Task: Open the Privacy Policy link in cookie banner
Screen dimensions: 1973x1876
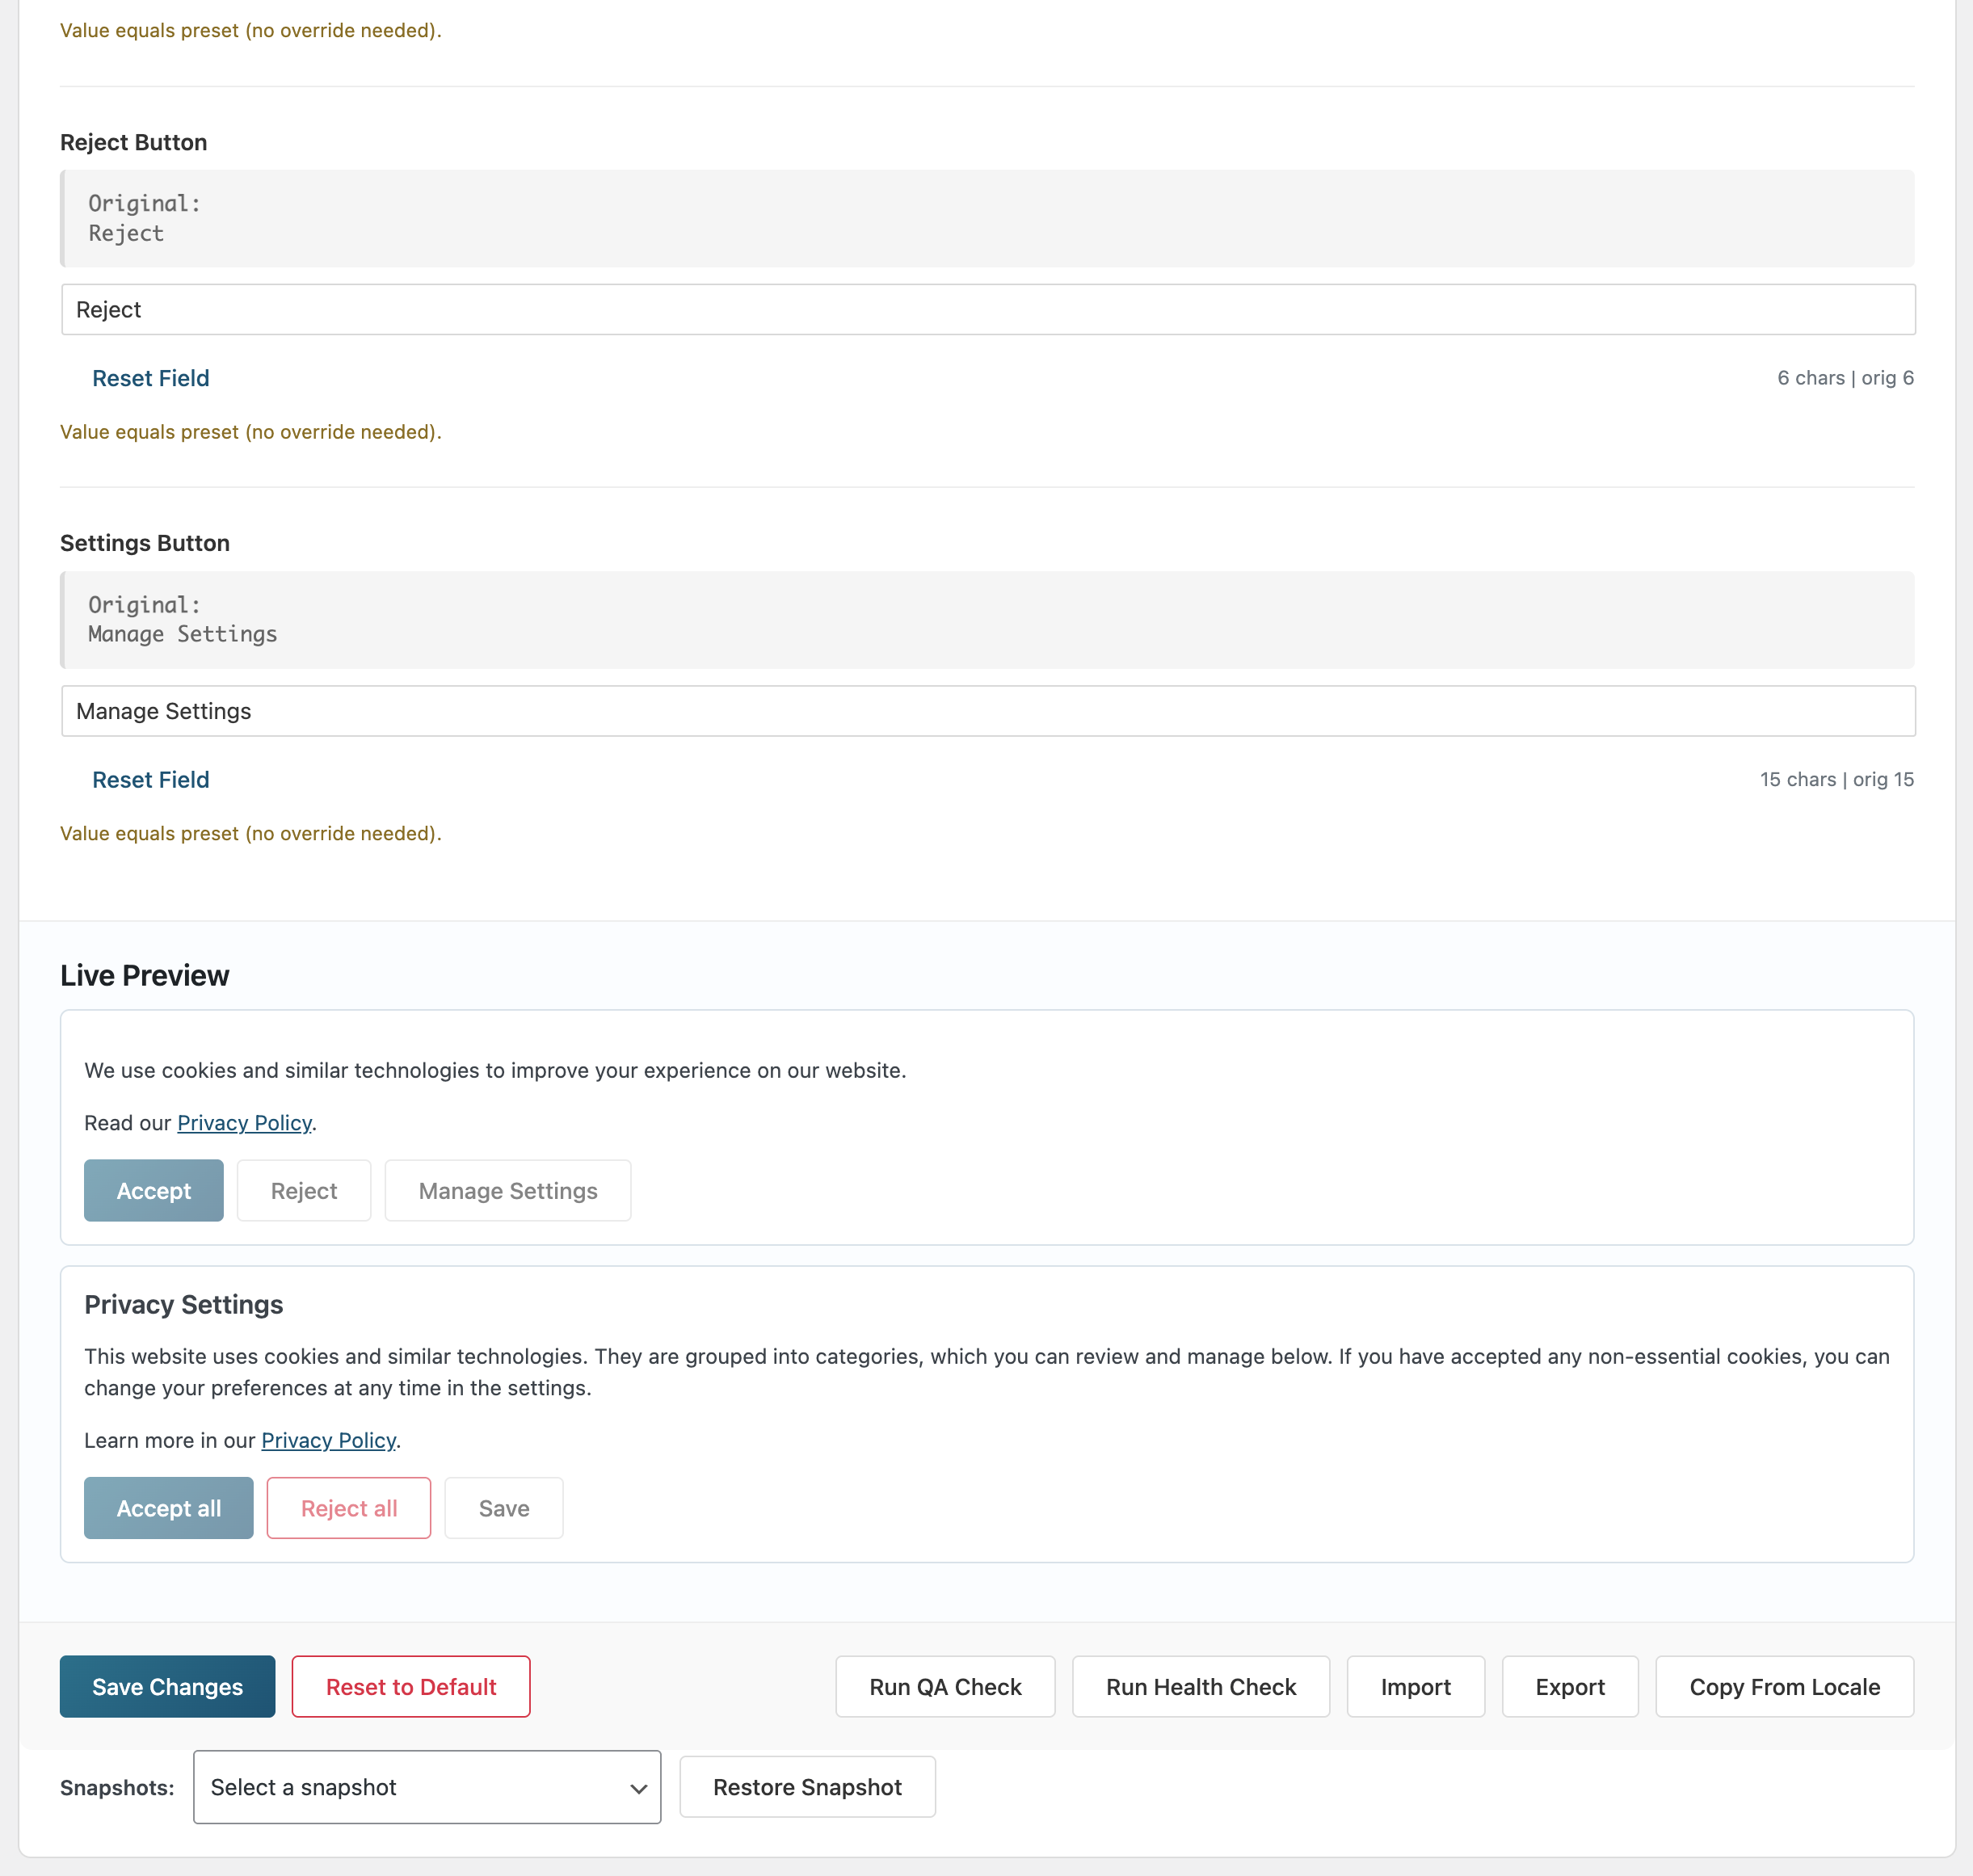Action: (244, 1122)
